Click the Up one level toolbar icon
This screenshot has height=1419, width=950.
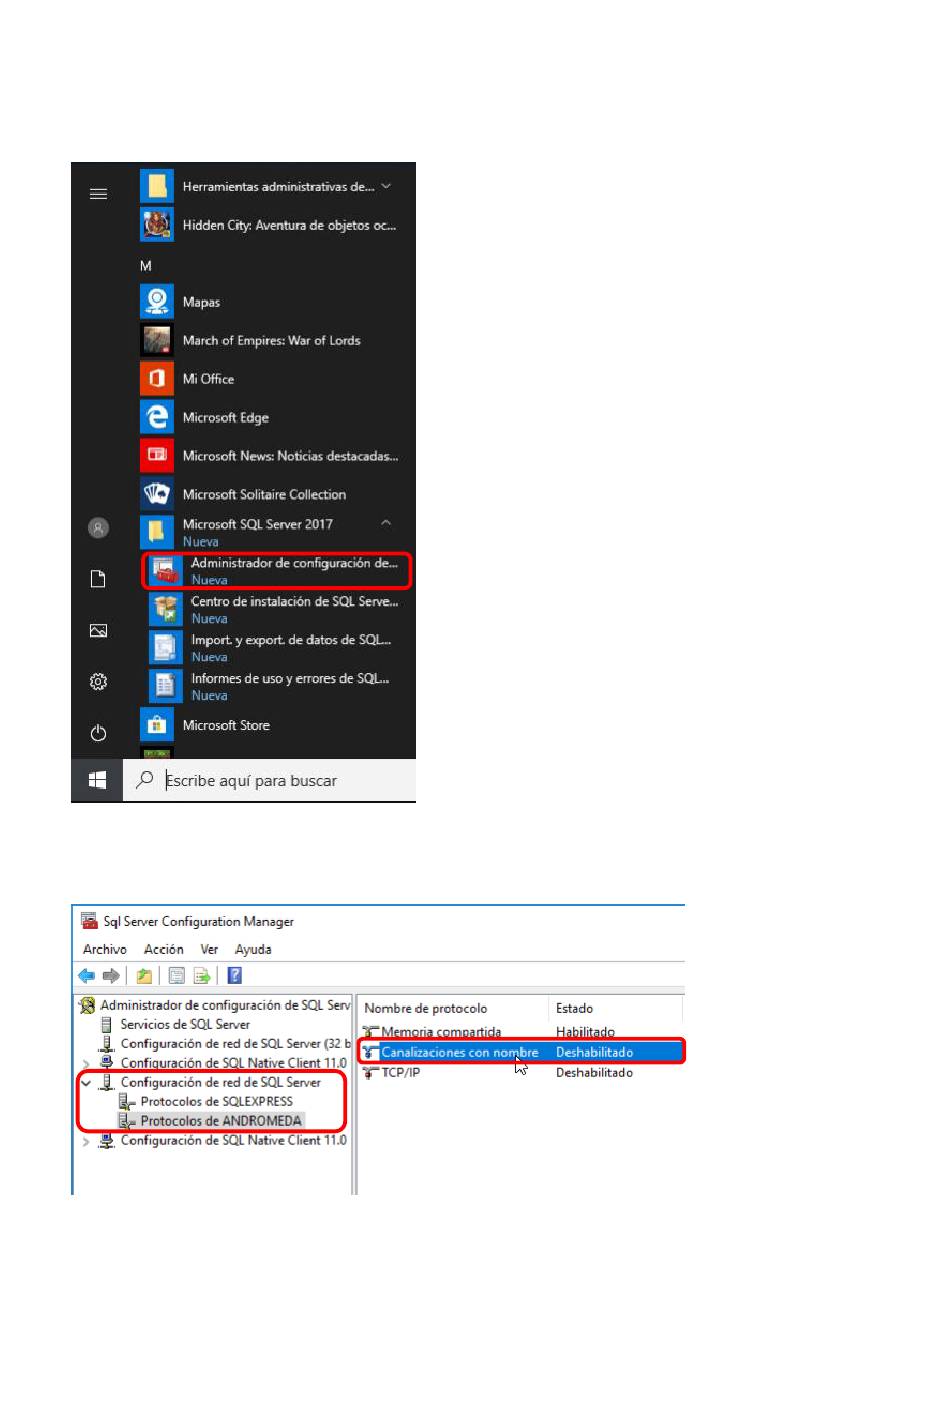tap(144, 976)
